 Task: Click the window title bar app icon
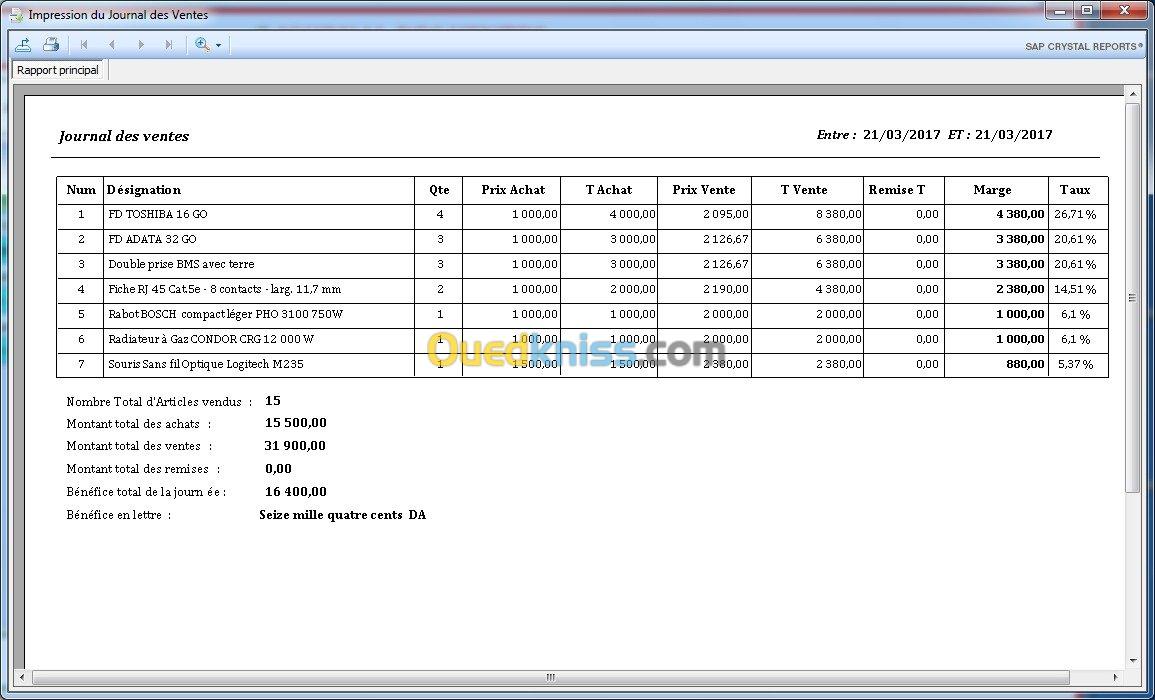point(16,15)
